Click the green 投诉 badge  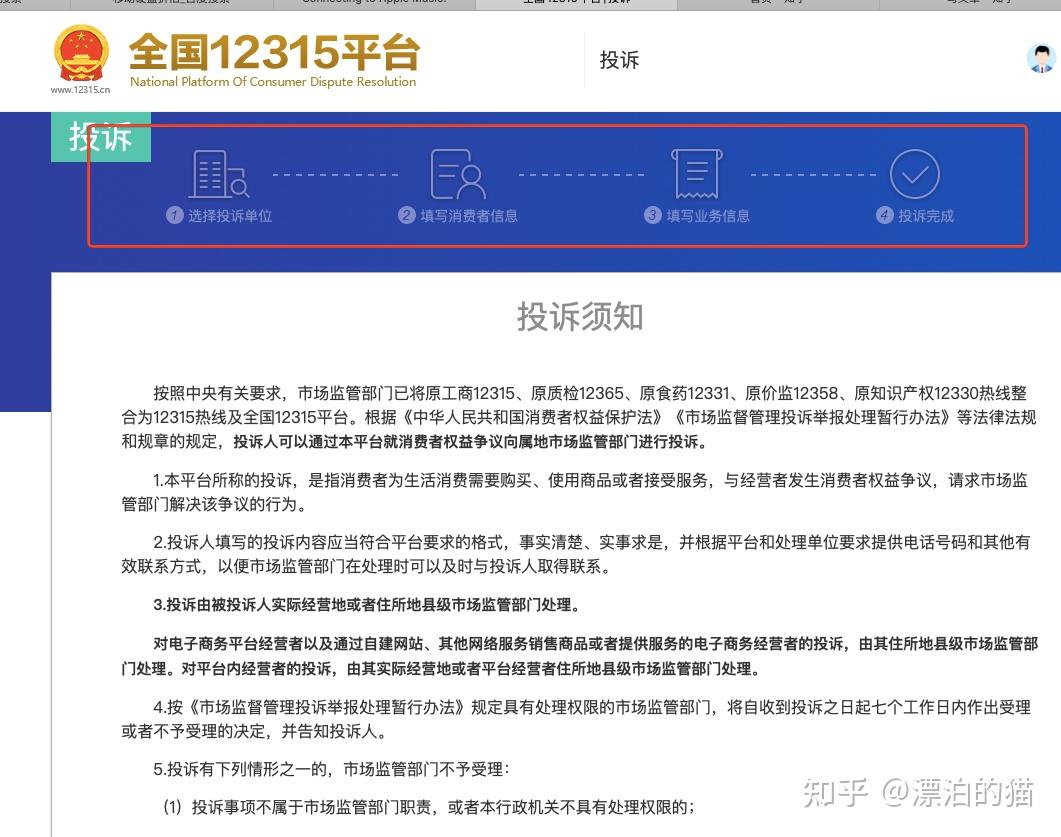(x=101, y=137)
